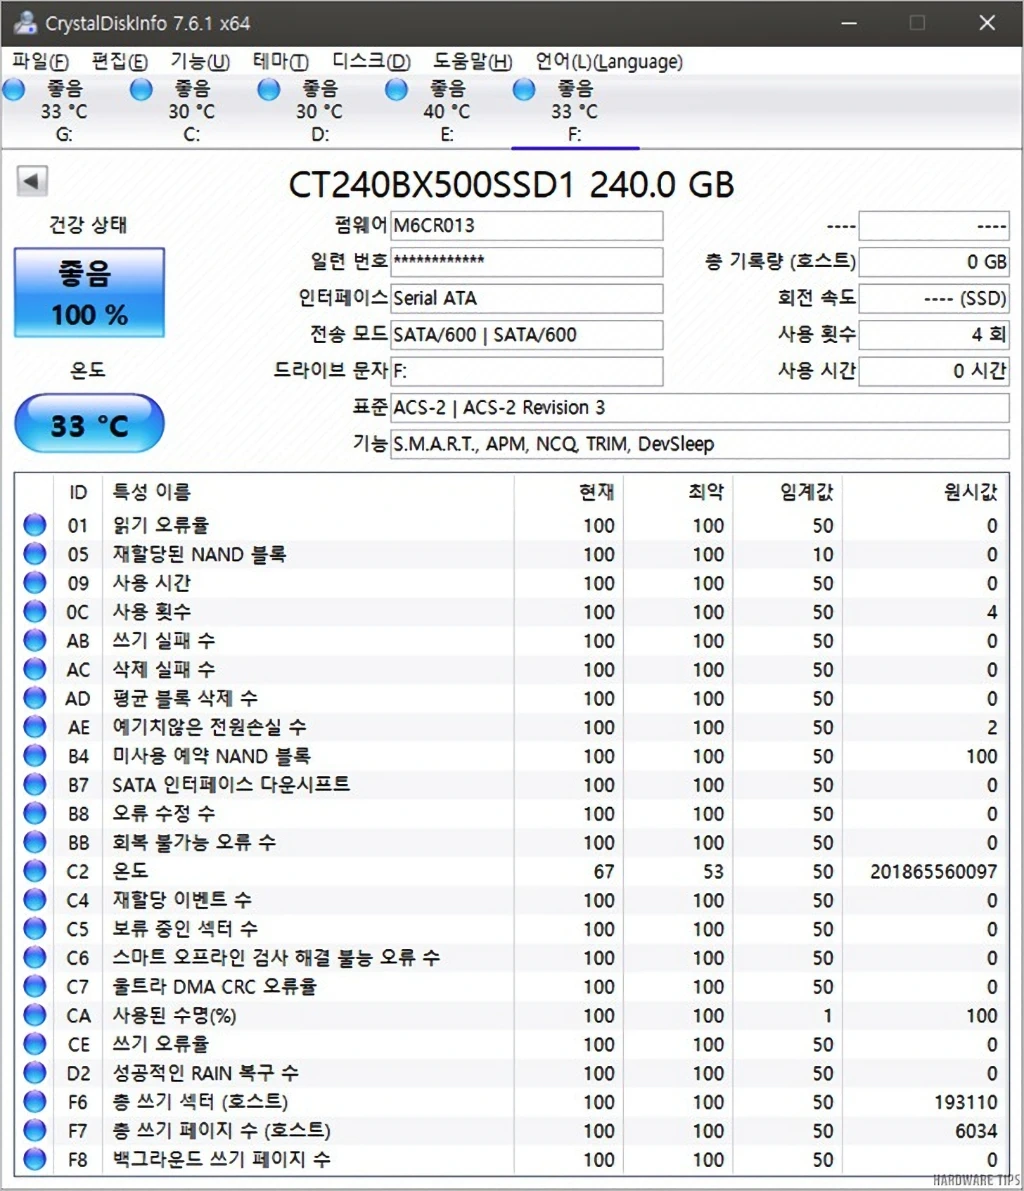The height and width of the screenshot is (1191, 1024).
Task: Click status orb for C4 재할당 이벤트 수
Action: tap(34, 900)
